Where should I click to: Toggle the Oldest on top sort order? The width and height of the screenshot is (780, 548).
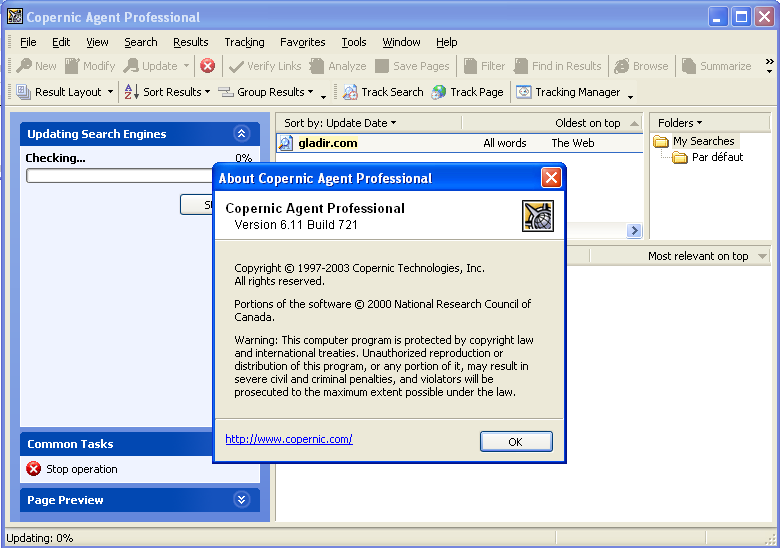[x=596, y=123]
